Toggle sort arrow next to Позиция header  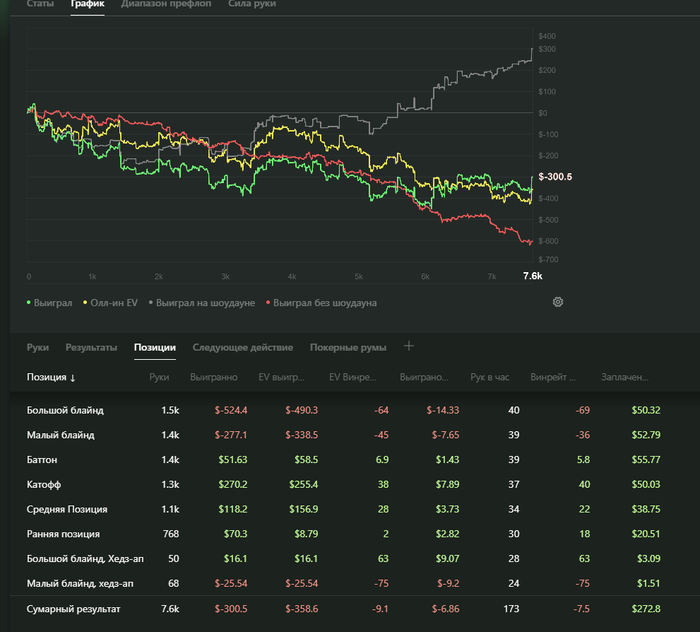pyautogui.click(x=73, y=378)
